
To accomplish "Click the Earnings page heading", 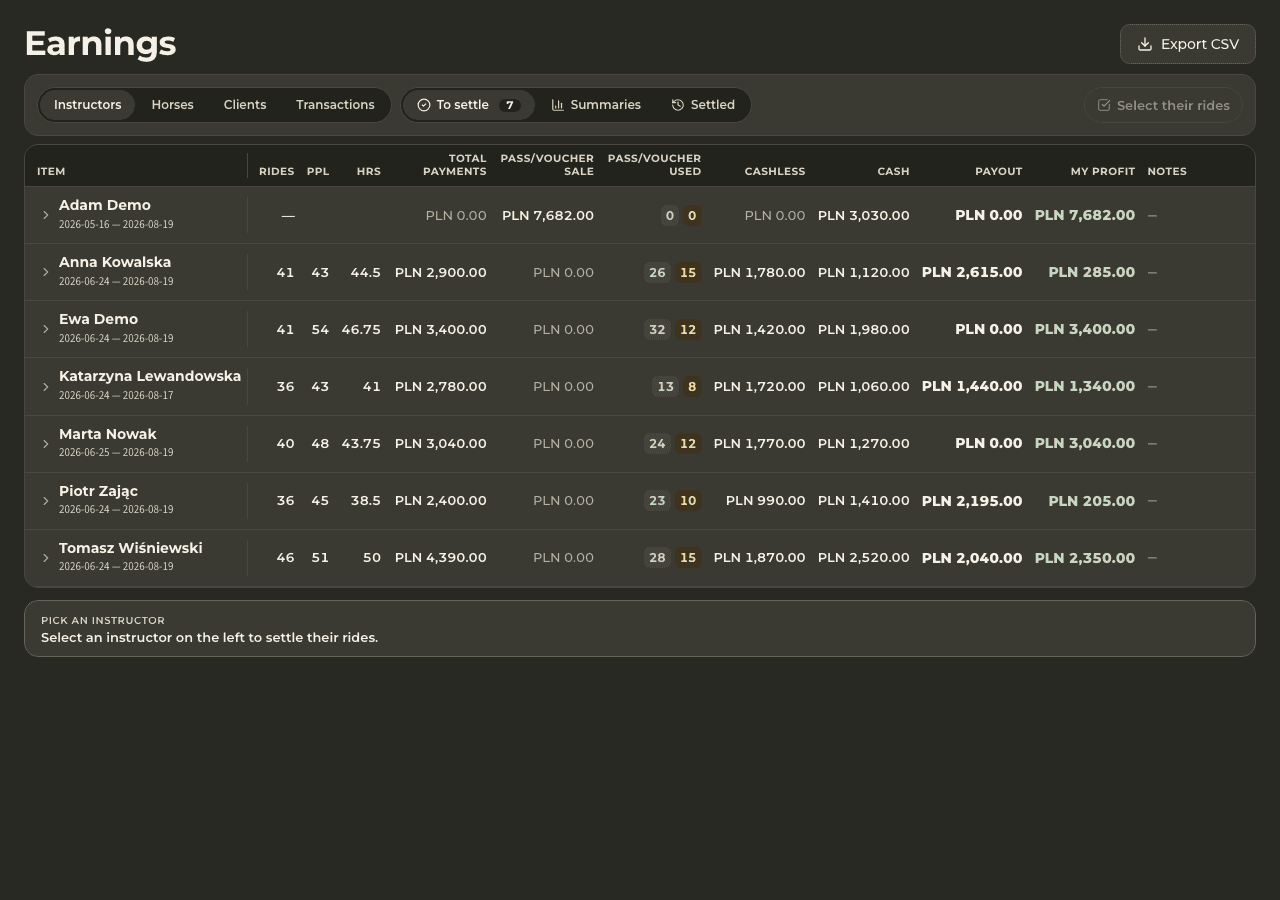I will click(100, 43).
